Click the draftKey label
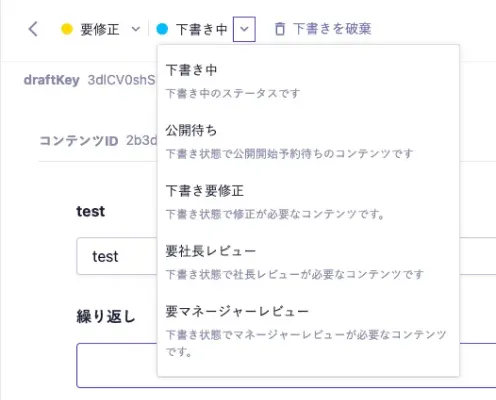 (52, 80)
